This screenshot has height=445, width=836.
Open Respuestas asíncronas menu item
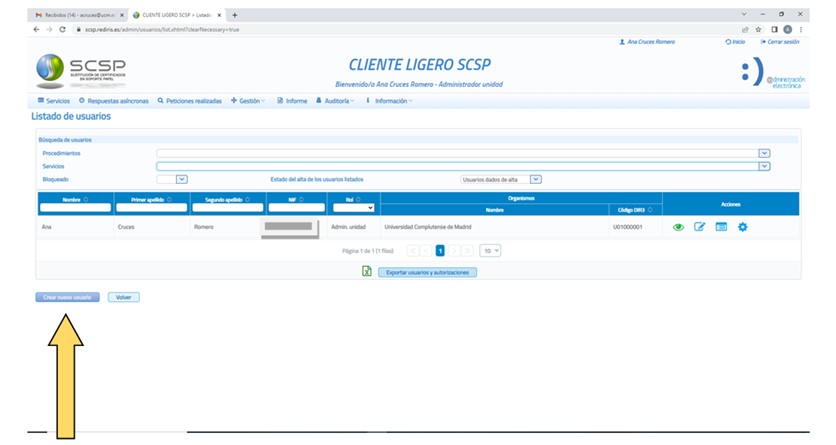(x=114, y=101)
